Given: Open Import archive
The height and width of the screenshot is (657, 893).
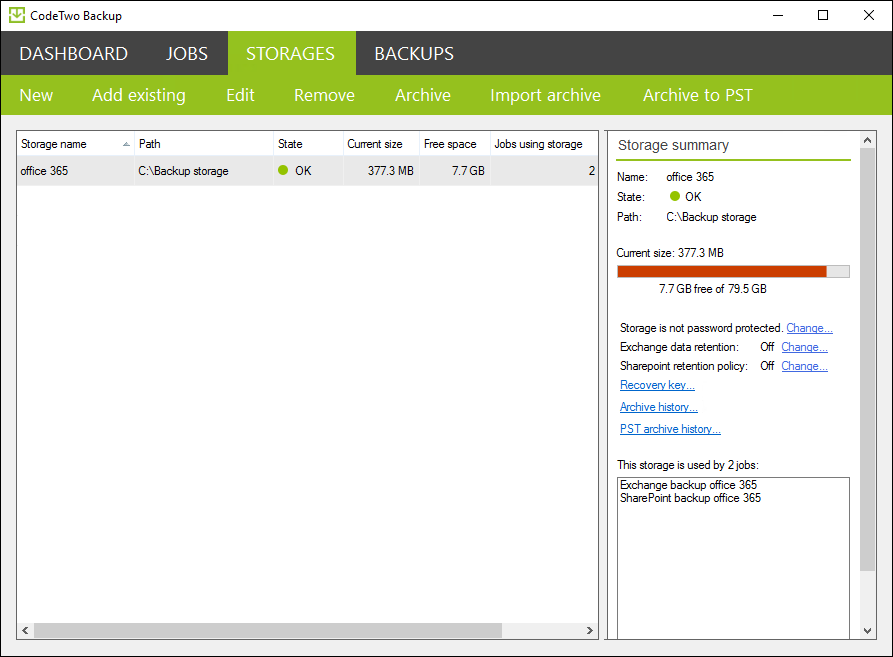Looking at the screenshot, I should (546, 95).
